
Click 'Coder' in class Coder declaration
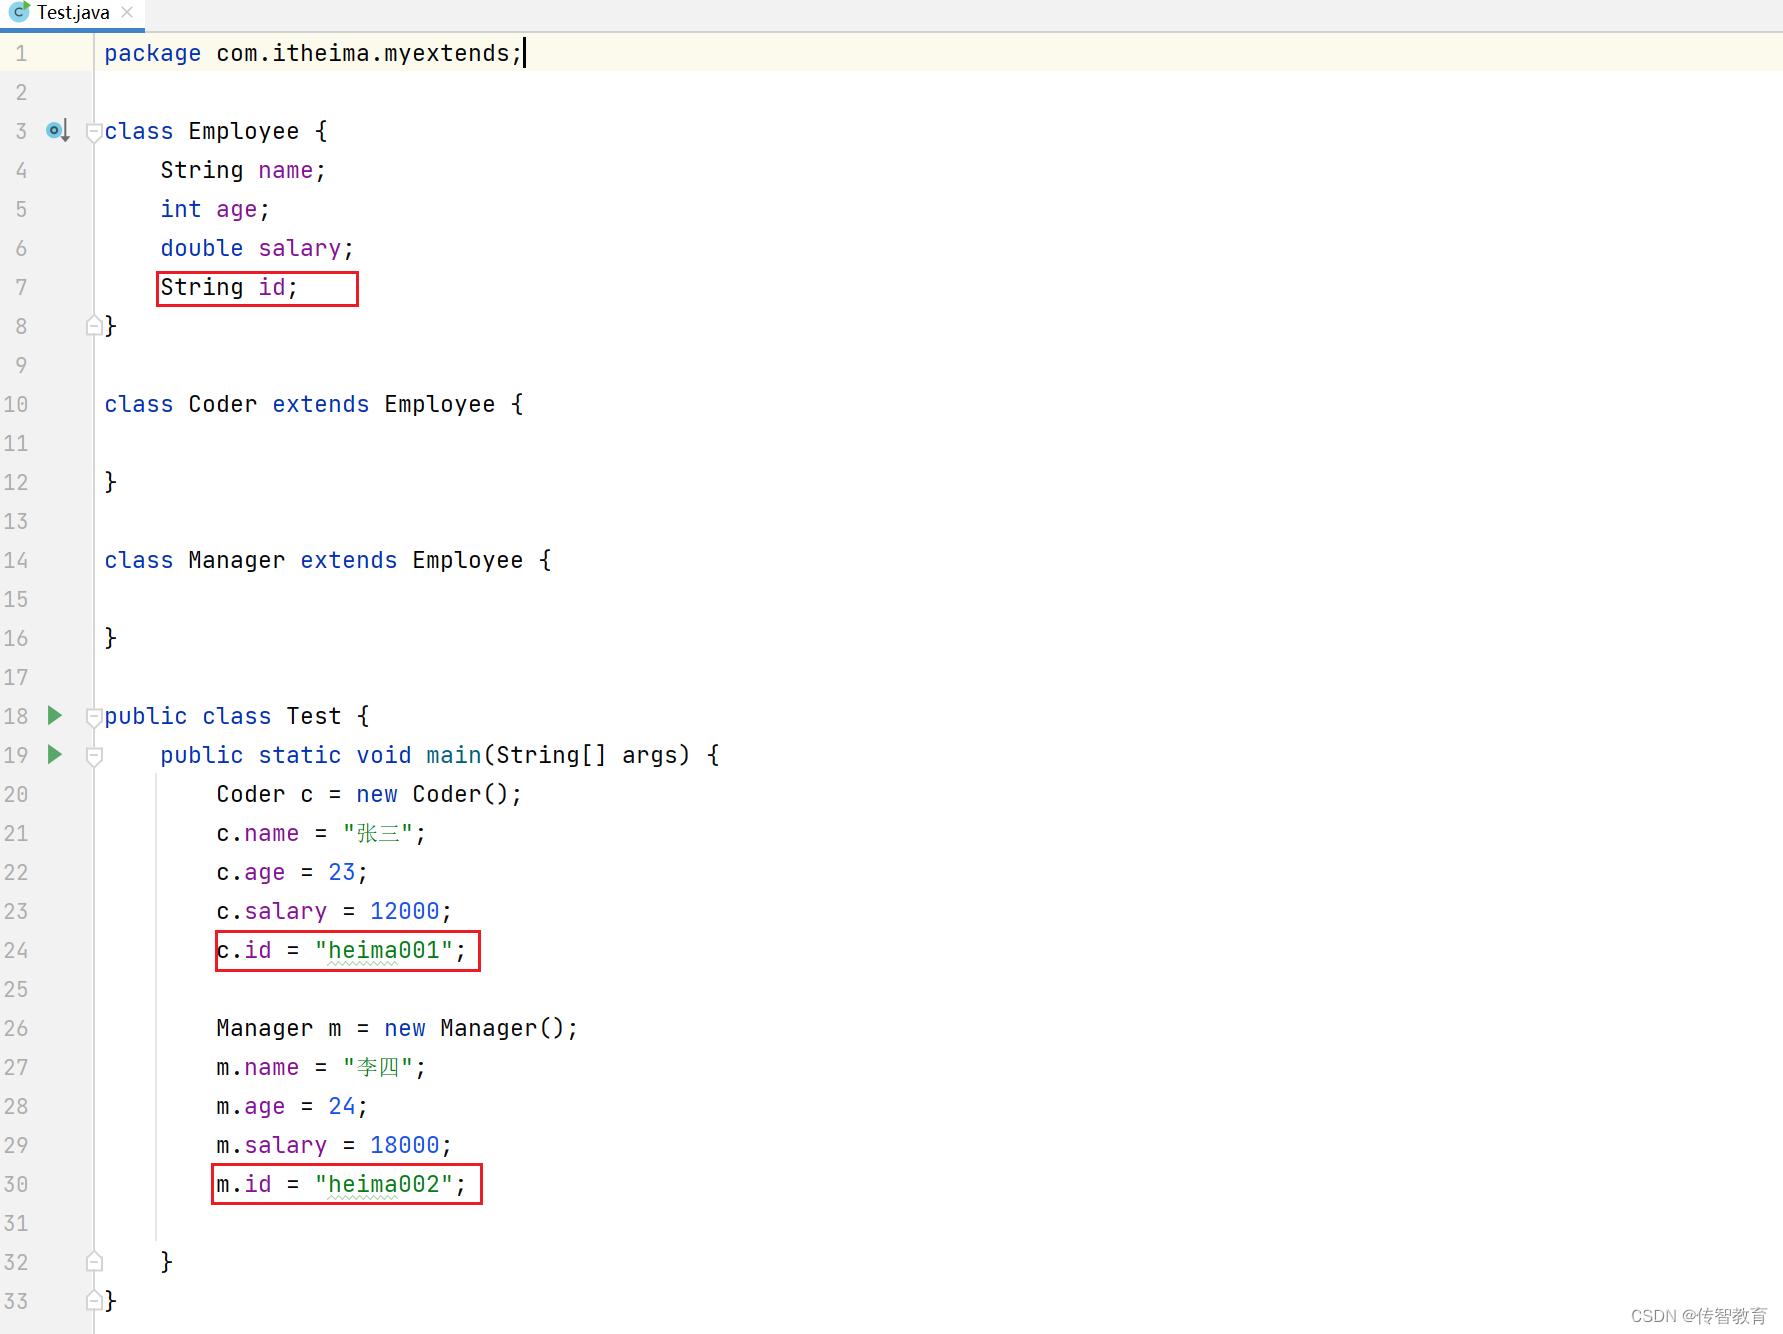coord(223,404)
